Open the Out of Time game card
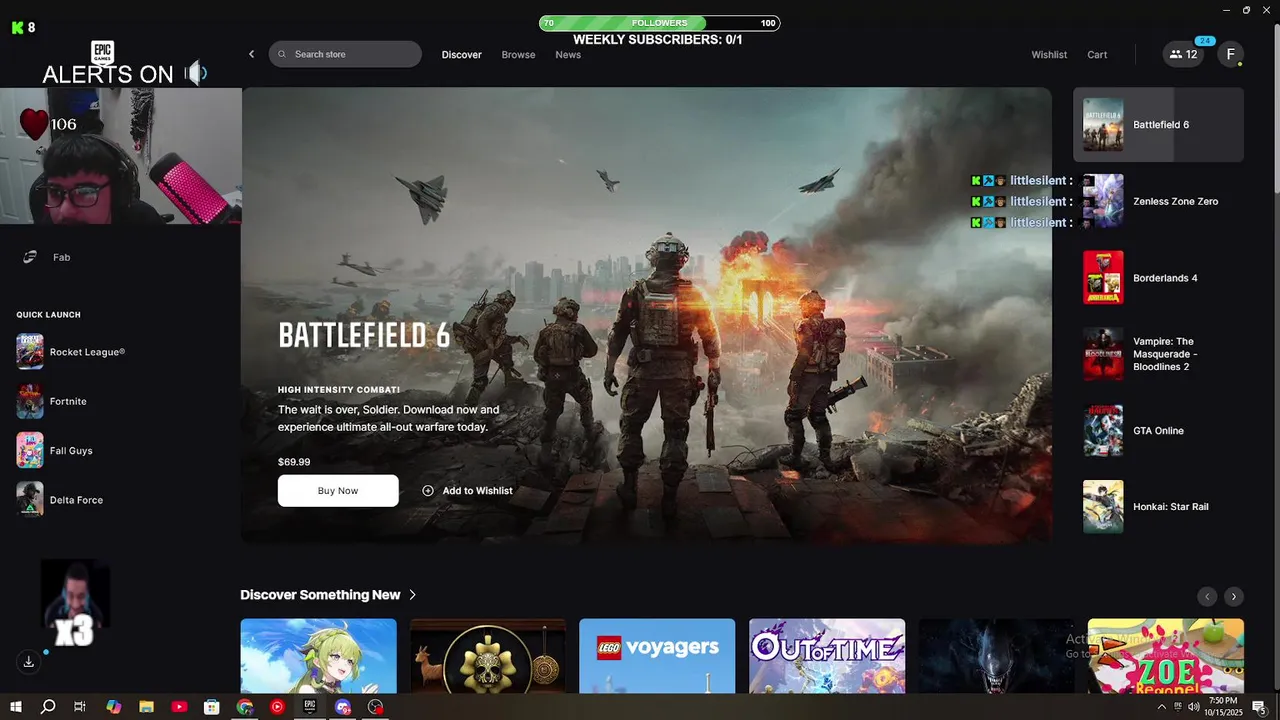1280x720 pixels. [x=827, y=656]
